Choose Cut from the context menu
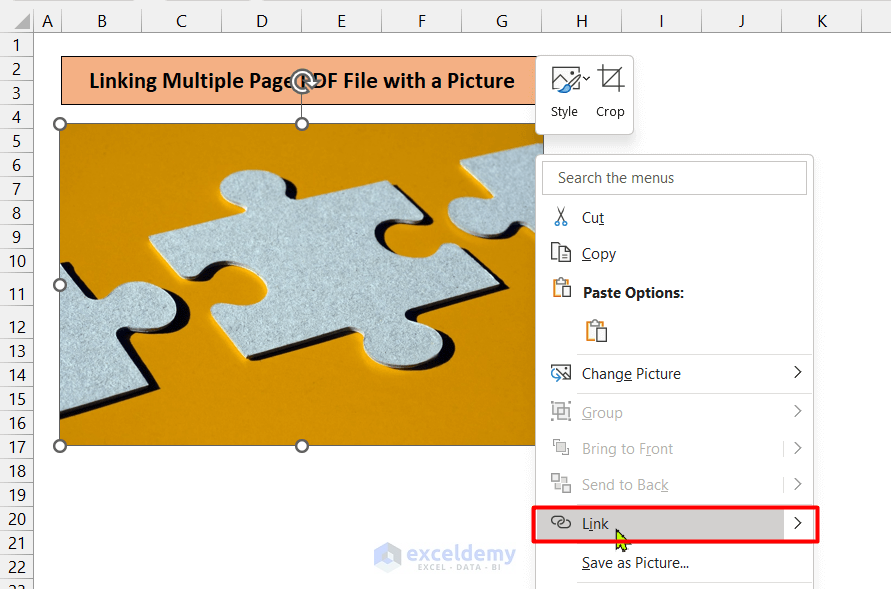Screen dimensions: 891x589 pos(675,218)
